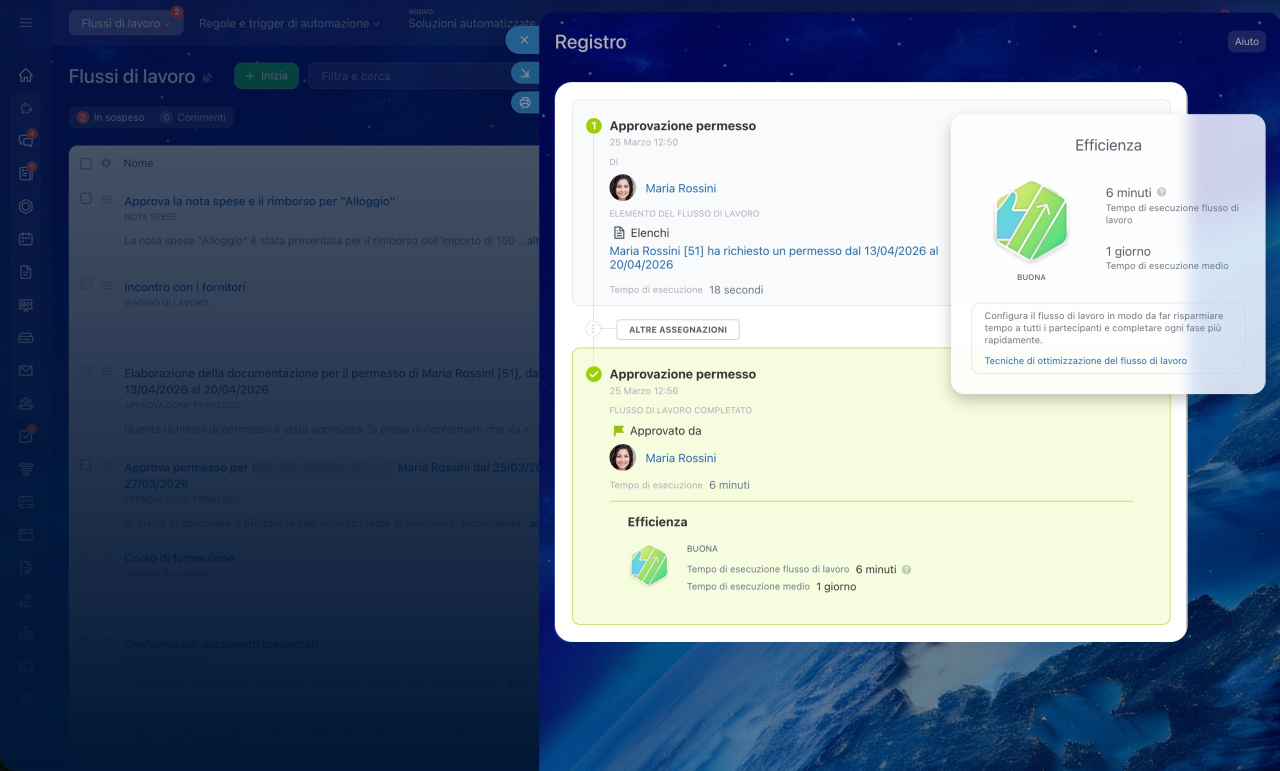Open list settings gear icon
The width and height of the screenshot is (1280, 771).
click(x=106, y=163)
